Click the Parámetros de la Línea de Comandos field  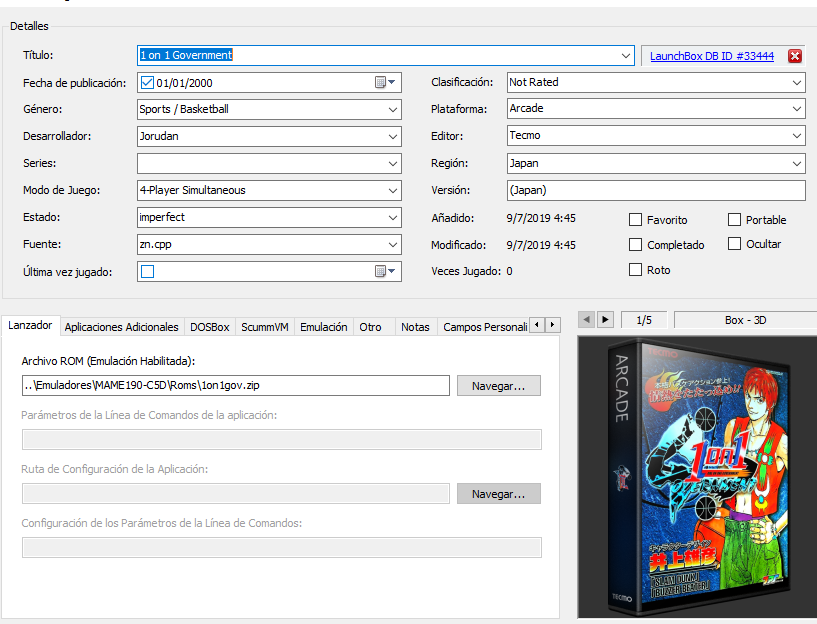click(x=281, y=440)
